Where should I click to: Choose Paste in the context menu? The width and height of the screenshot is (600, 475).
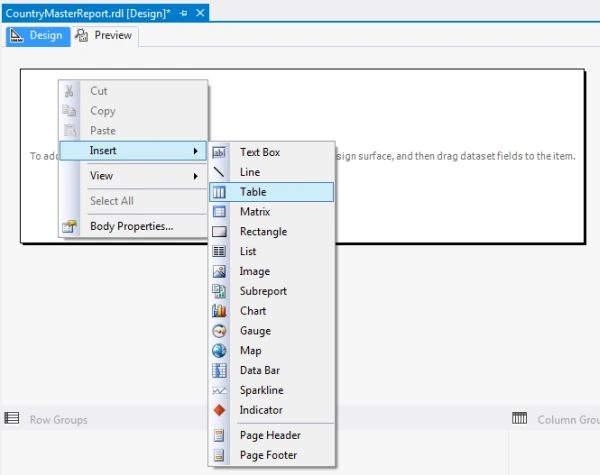point(133,131)
